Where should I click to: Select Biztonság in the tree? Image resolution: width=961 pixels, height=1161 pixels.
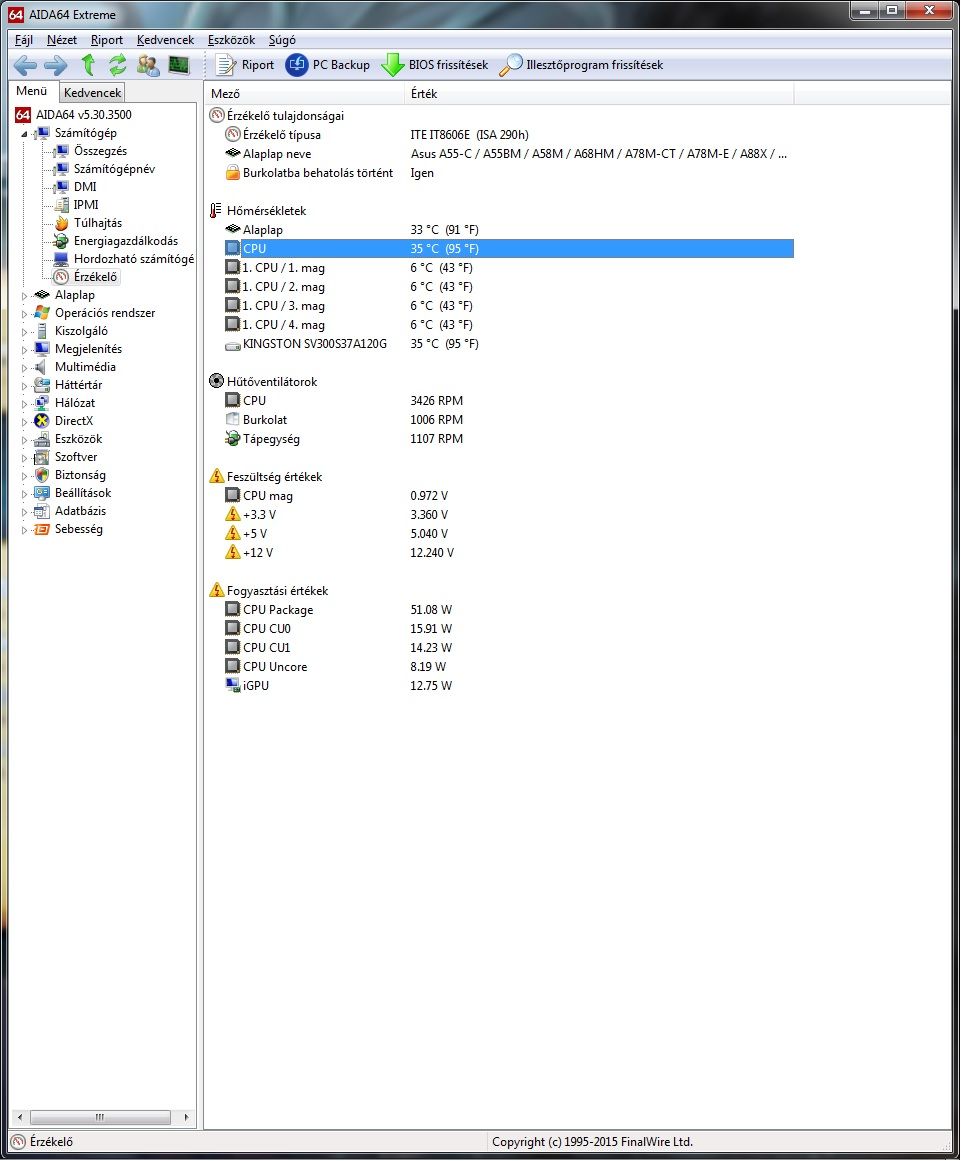(x=80, y=475)
